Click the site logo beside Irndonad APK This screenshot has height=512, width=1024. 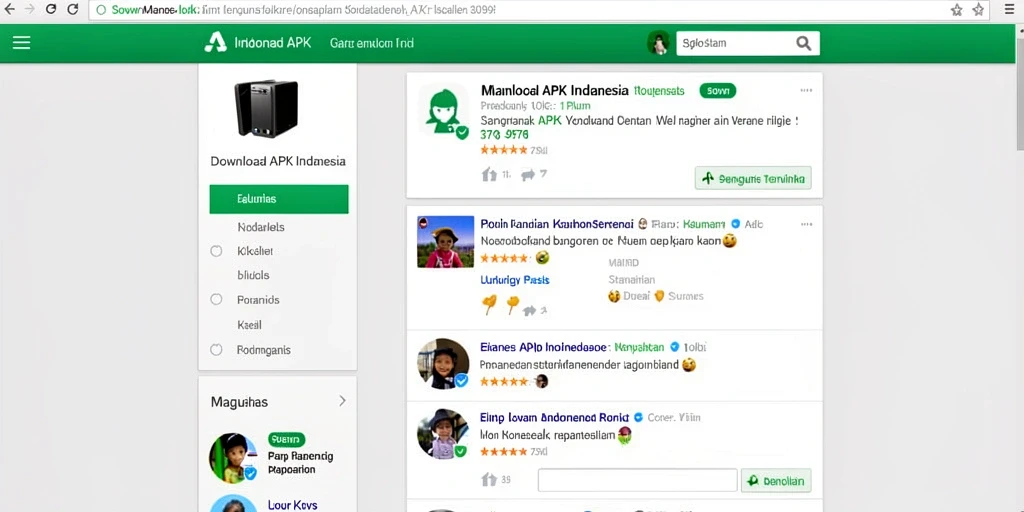click(x=215, y=43)
